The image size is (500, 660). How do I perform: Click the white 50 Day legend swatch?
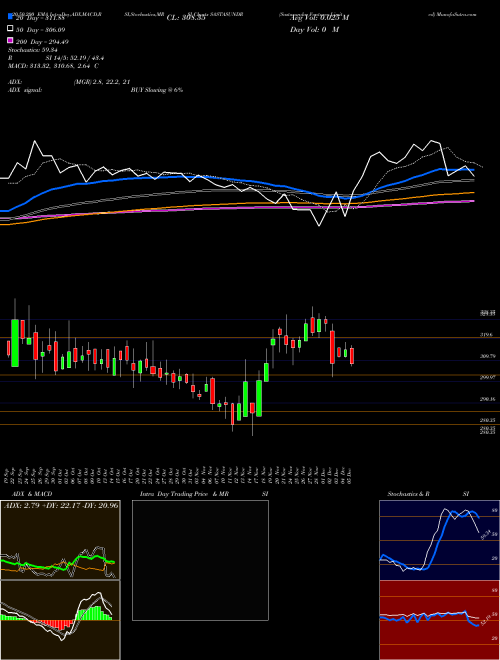click(x=10, y=29)
